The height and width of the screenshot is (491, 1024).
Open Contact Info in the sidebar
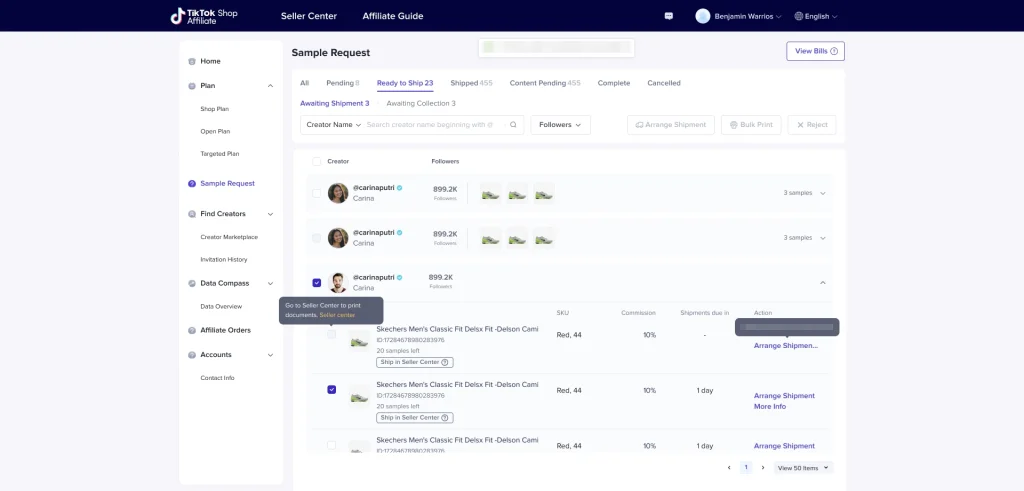(x=217, y=378)
